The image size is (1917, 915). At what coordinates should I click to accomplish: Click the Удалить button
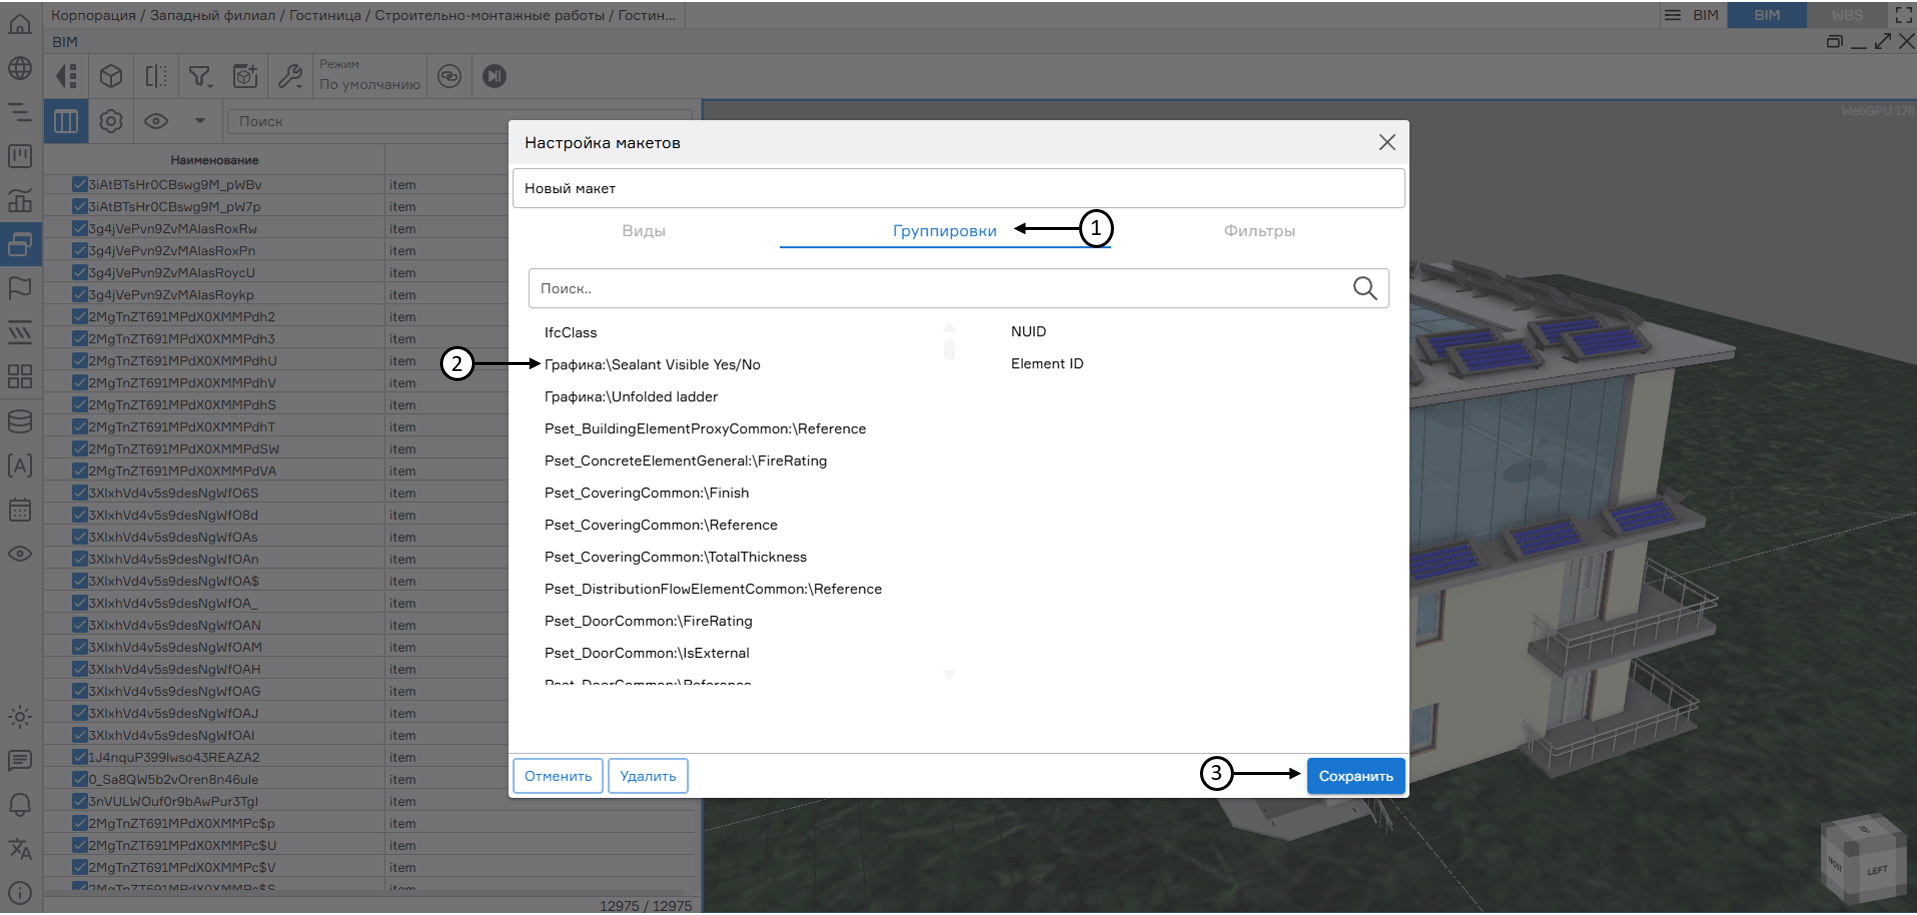(647, 776)
